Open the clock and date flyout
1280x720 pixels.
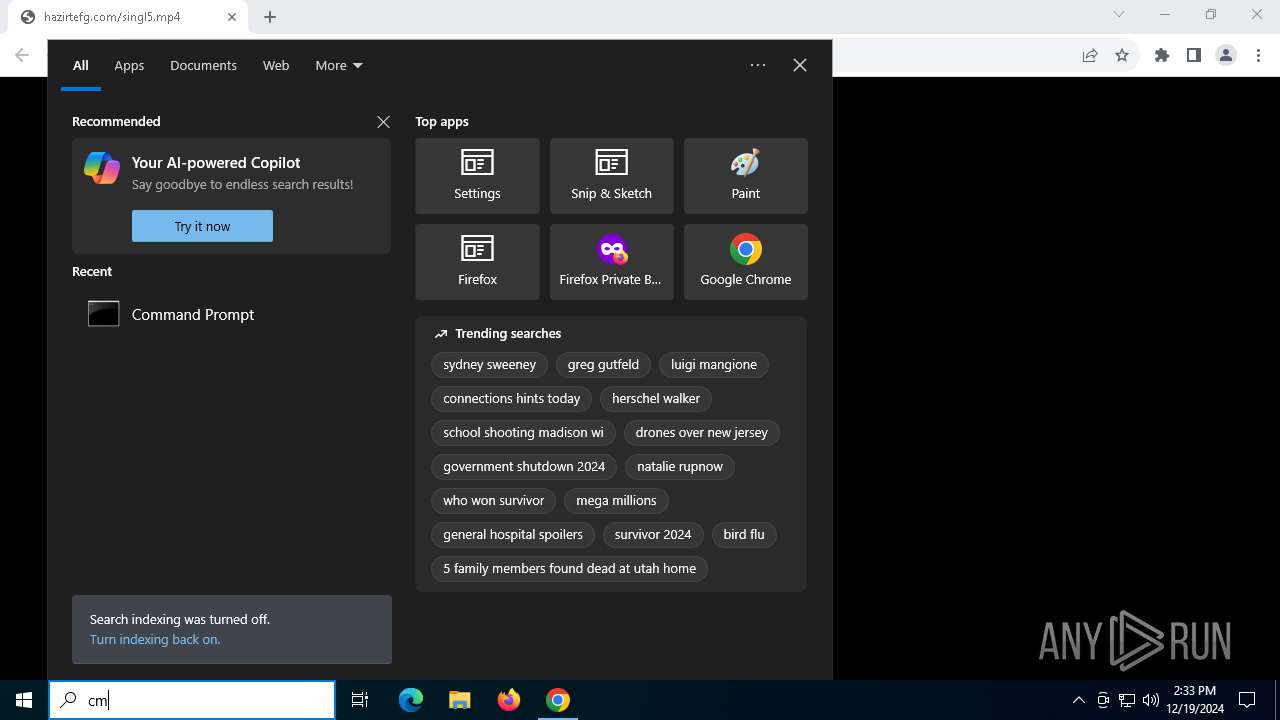[x=1194, y=700]
